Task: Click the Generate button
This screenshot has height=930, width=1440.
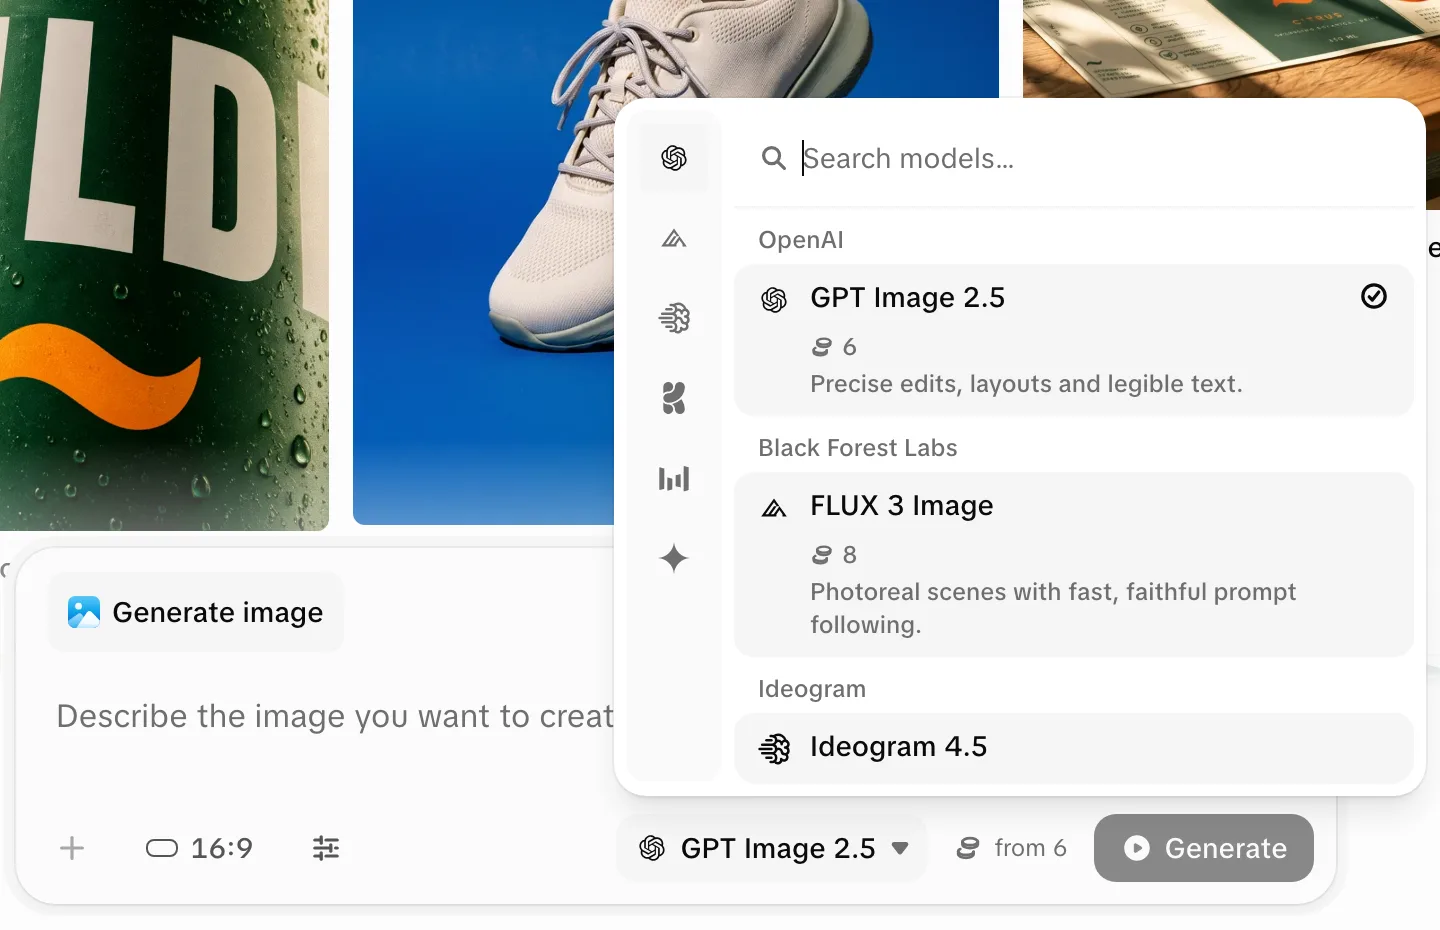Action: [1204, 848]
